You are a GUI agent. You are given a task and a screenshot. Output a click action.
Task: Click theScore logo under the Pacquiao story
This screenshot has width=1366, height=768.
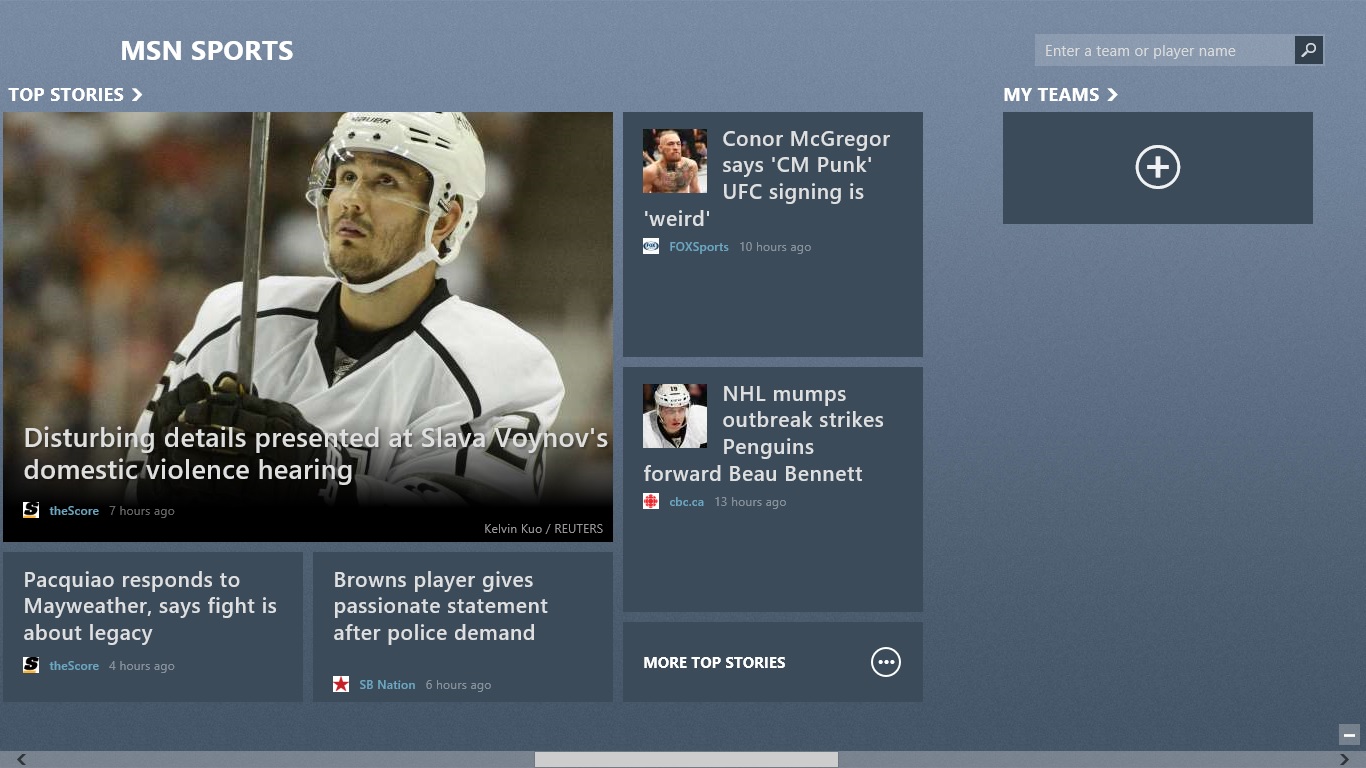31,665
